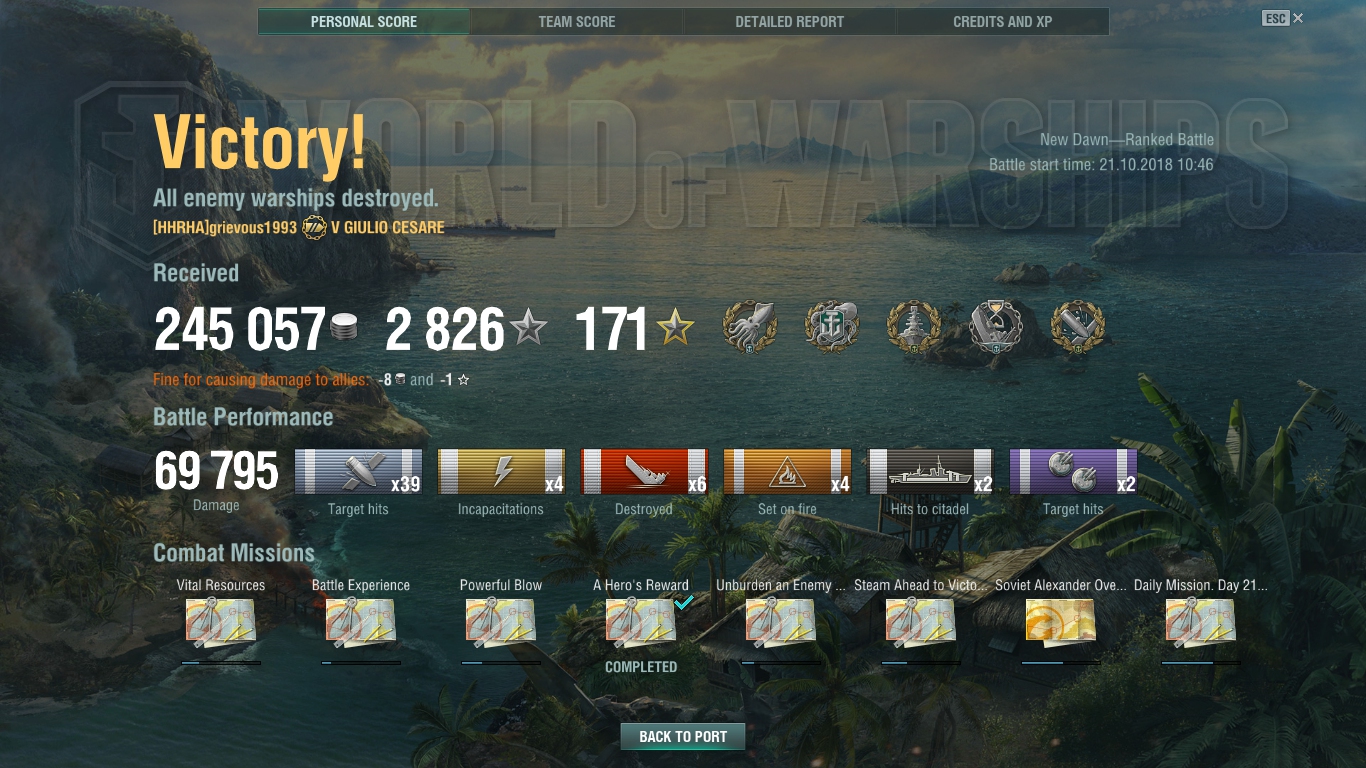Open the completed A Hero's Reward mission

click(641, 622)
